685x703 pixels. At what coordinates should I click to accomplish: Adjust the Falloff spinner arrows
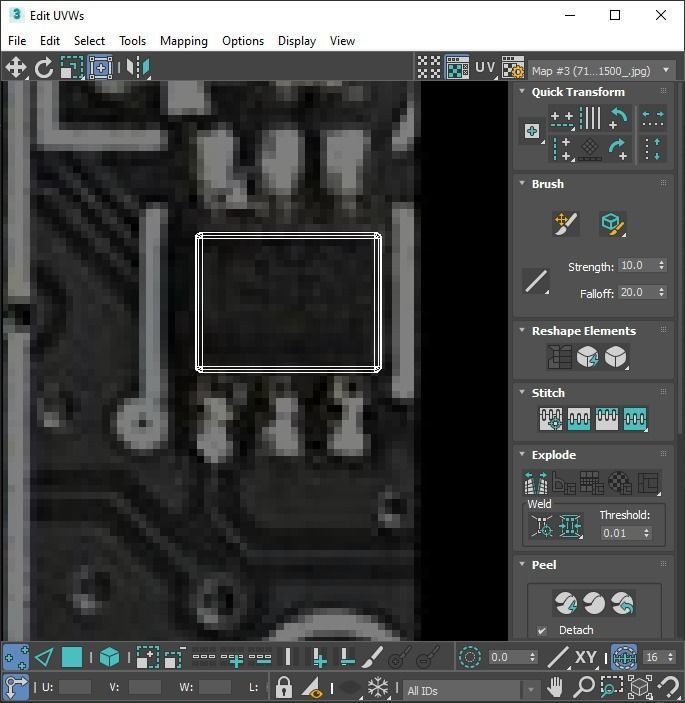click(x=661, y=292)
